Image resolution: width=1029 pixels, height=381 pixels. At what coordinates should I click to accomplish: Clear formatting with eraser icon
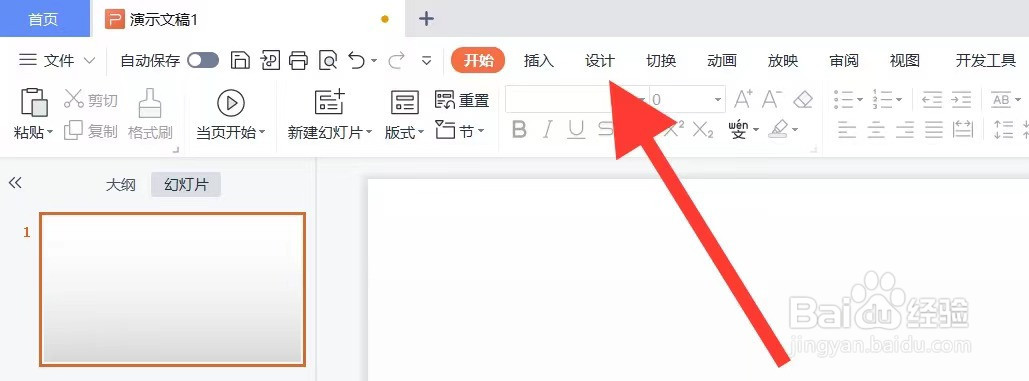point(803,100)
